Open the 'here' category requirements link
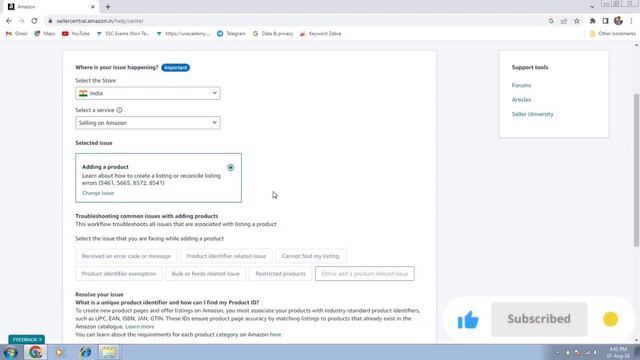 coord(276,335)
